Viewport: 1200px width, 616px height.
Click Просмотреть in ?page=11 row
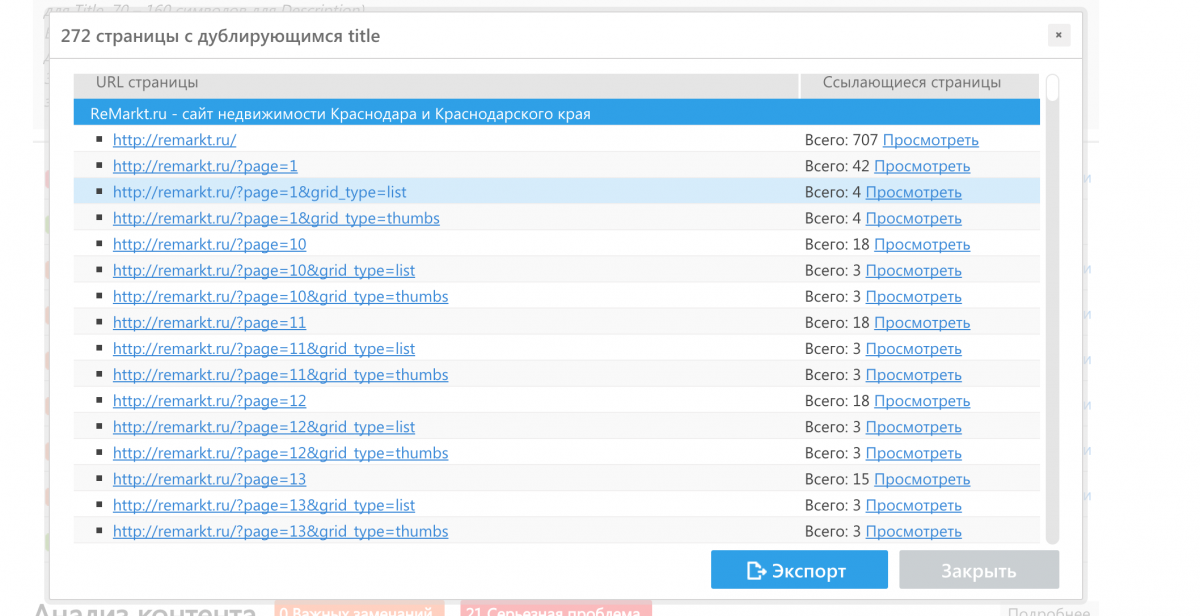click(x=922, y=322)
